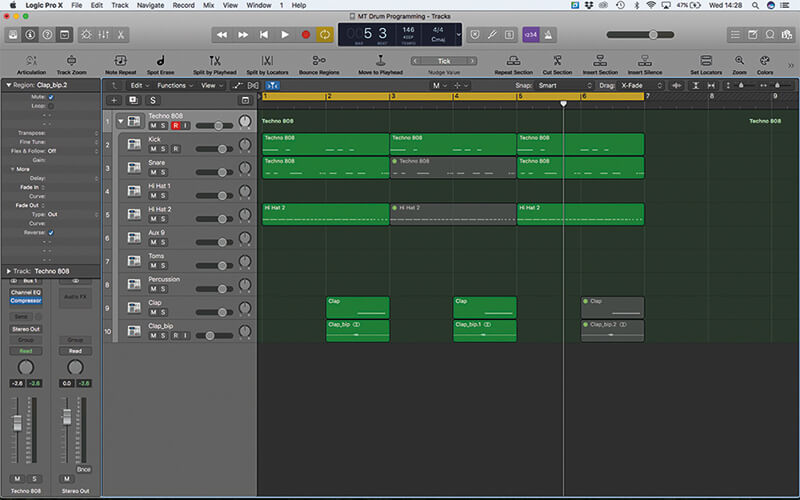Adjust the master volume slider
The width and height of the screenshot is (800, 500).
(653, 35)
